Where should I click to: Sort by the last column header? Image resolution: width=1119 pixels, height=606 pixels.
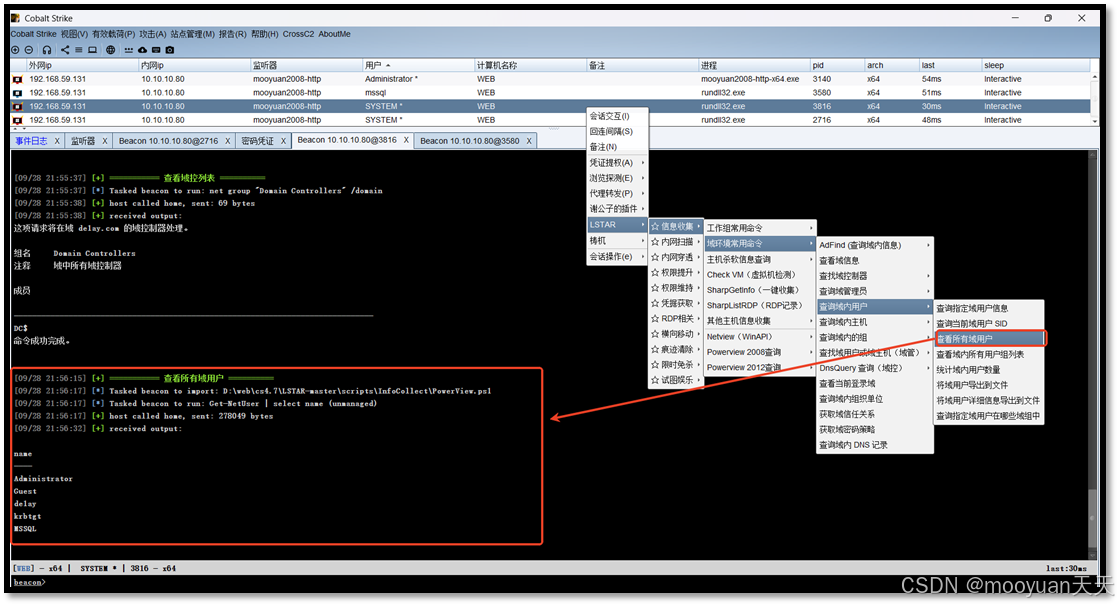click(x=949, y=65)
